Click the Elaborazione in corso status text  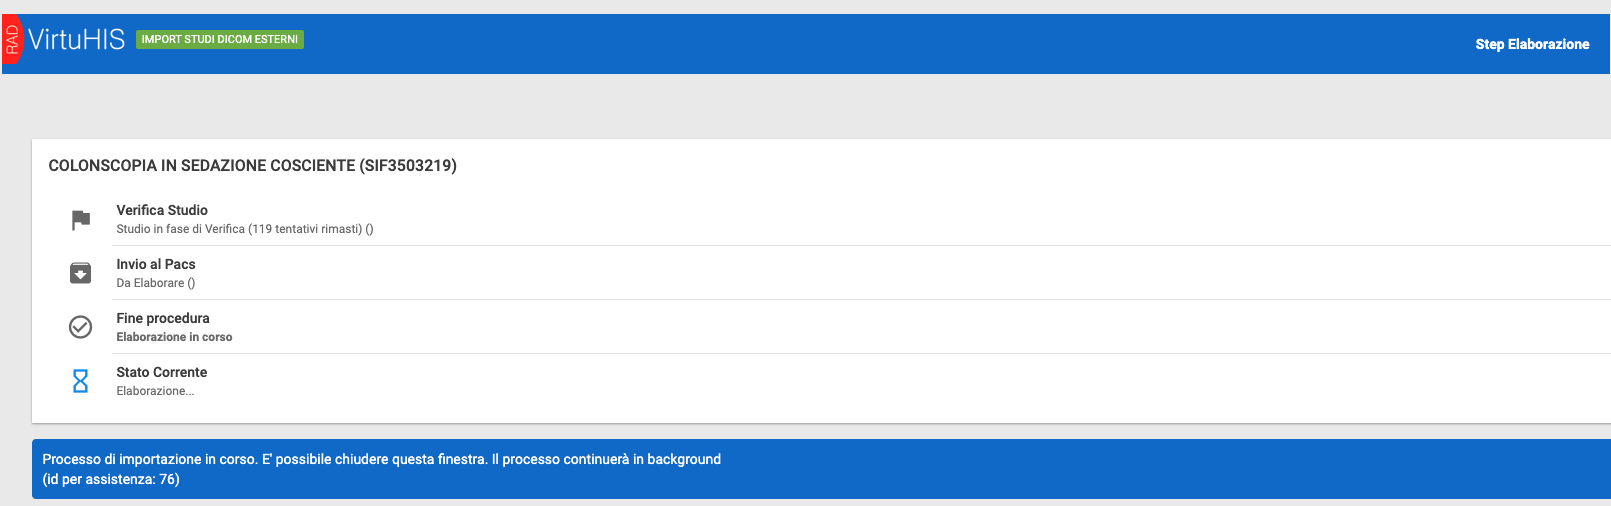(174, 337)
